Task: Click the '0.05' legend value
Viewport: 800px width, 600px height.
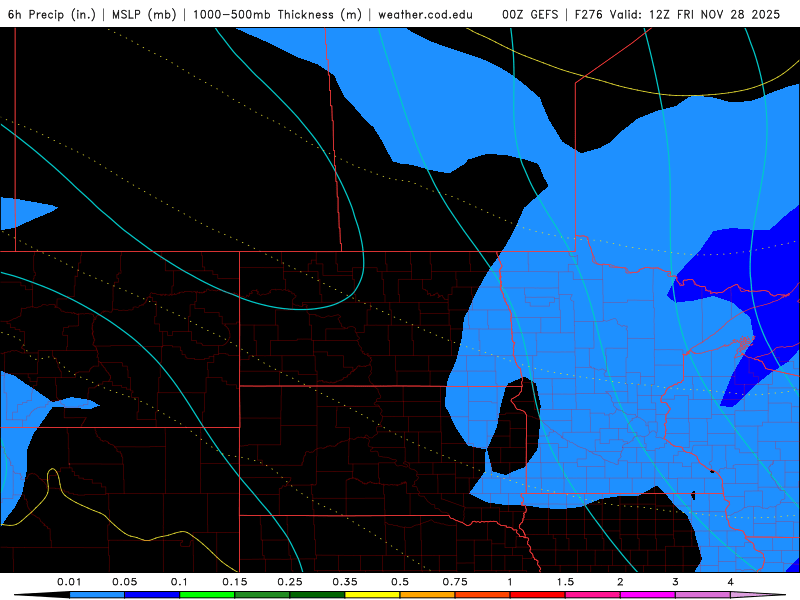Action: click(124, 582)
